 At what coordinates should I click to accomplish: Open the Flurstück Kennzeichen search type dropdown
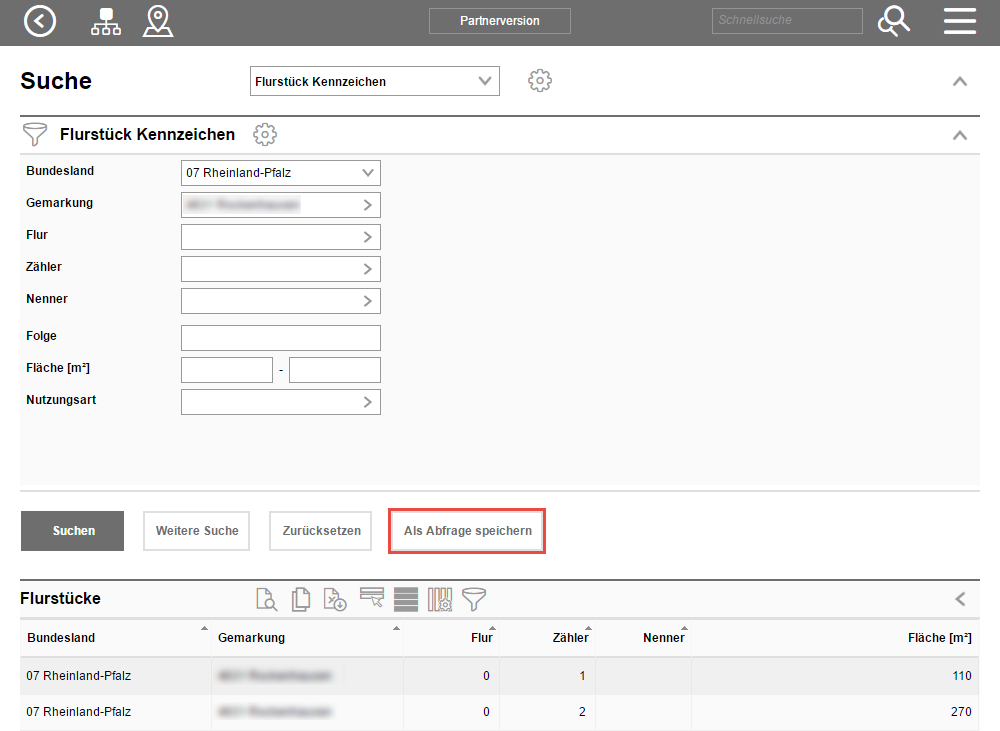(x=374, y=82)
